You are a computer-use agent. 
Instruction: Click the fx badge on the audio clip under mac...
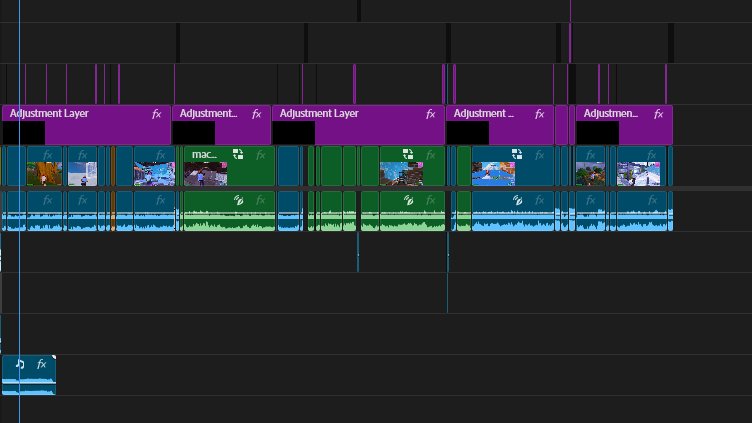point(261,200)
